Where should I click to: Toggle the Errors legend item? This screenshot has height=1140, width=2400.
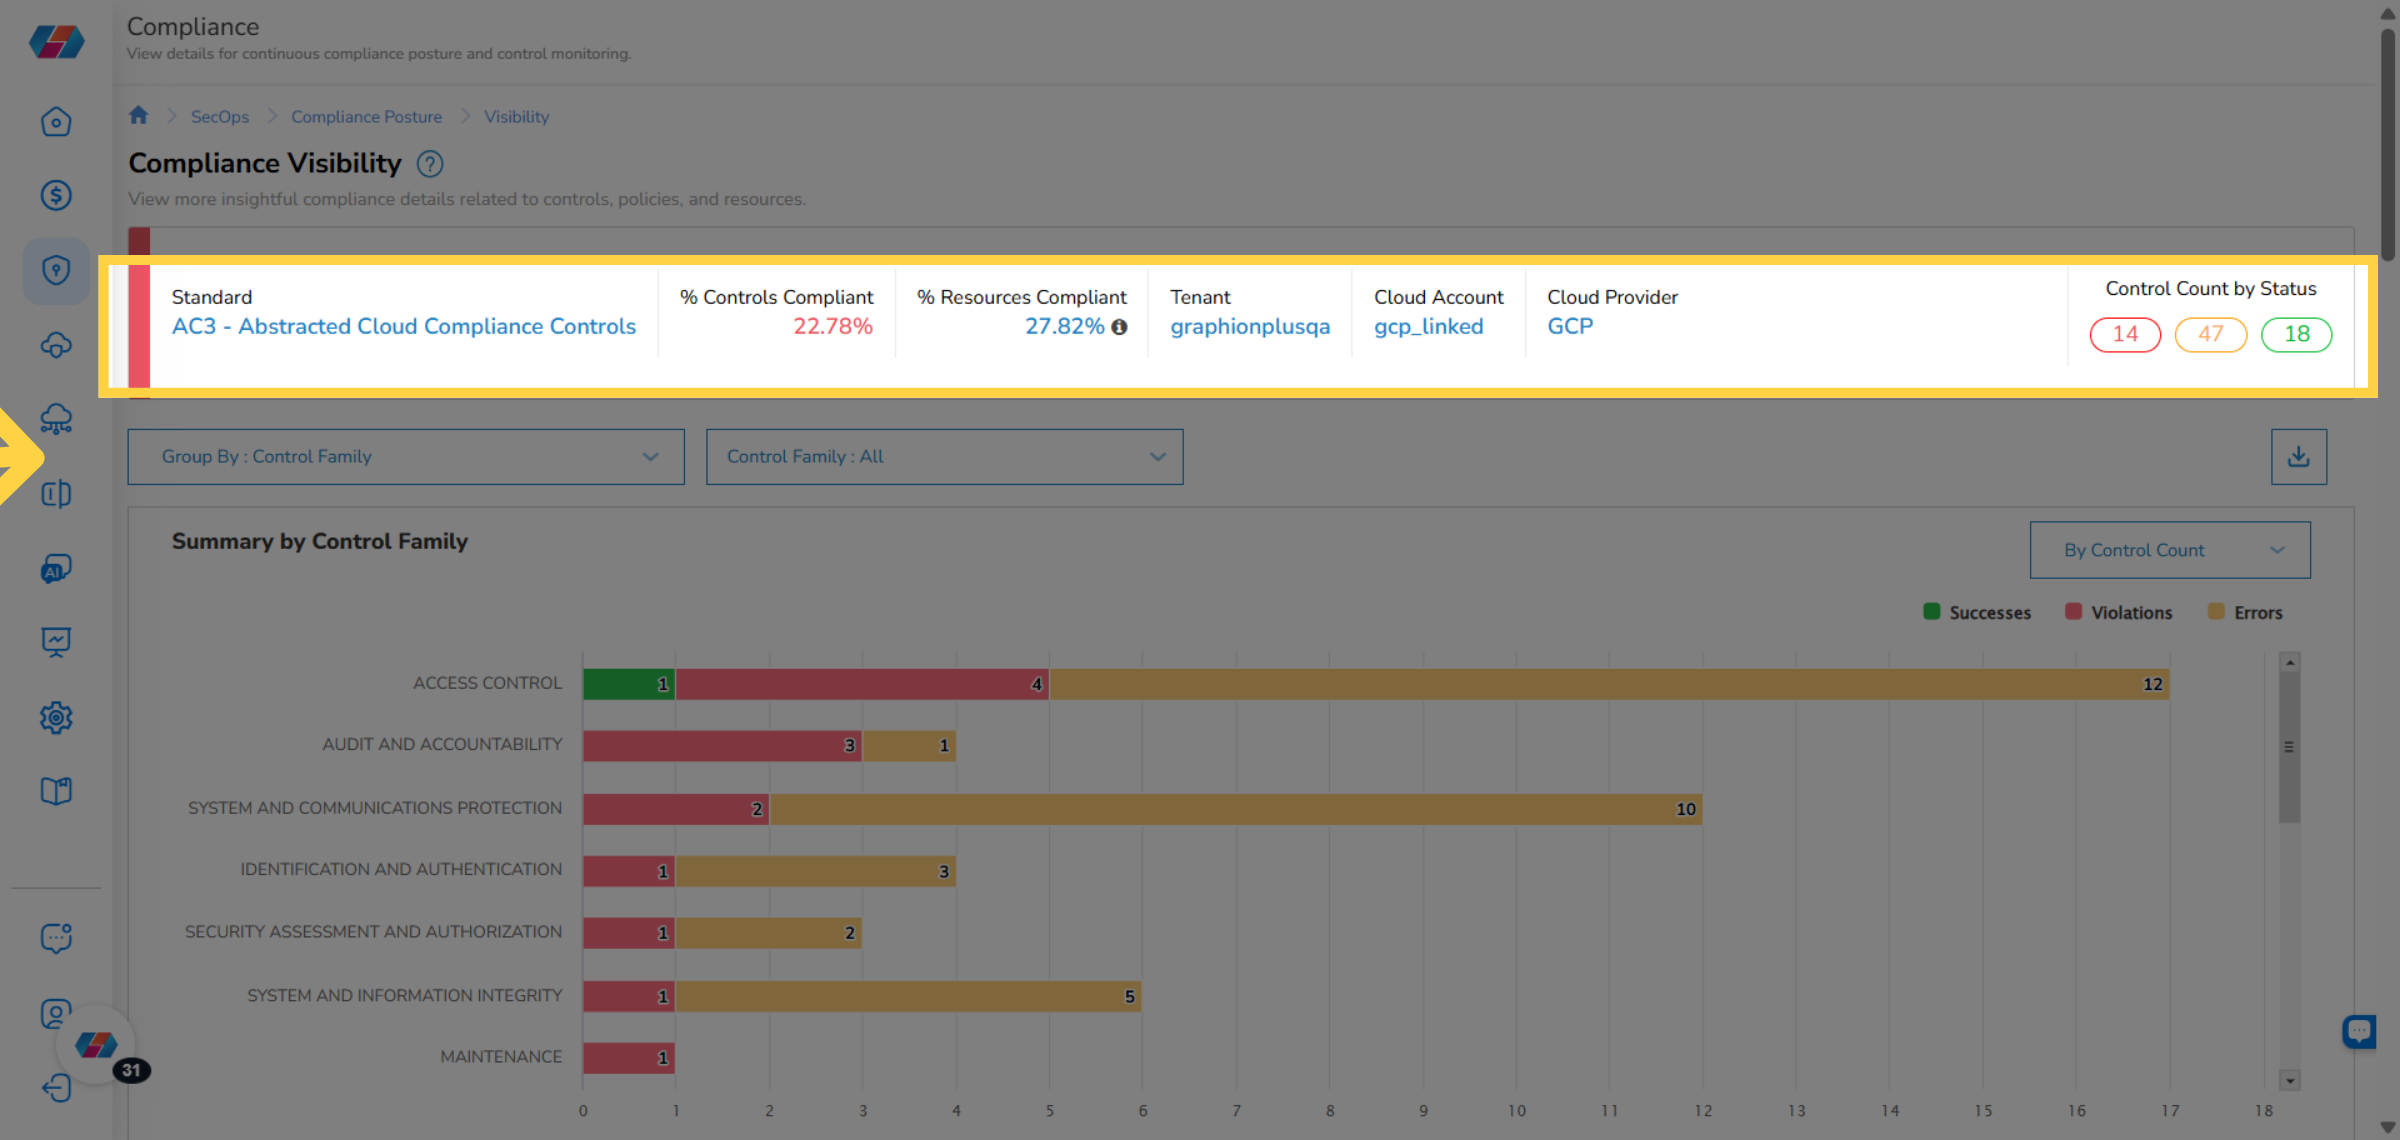(x=2245, y=612)
